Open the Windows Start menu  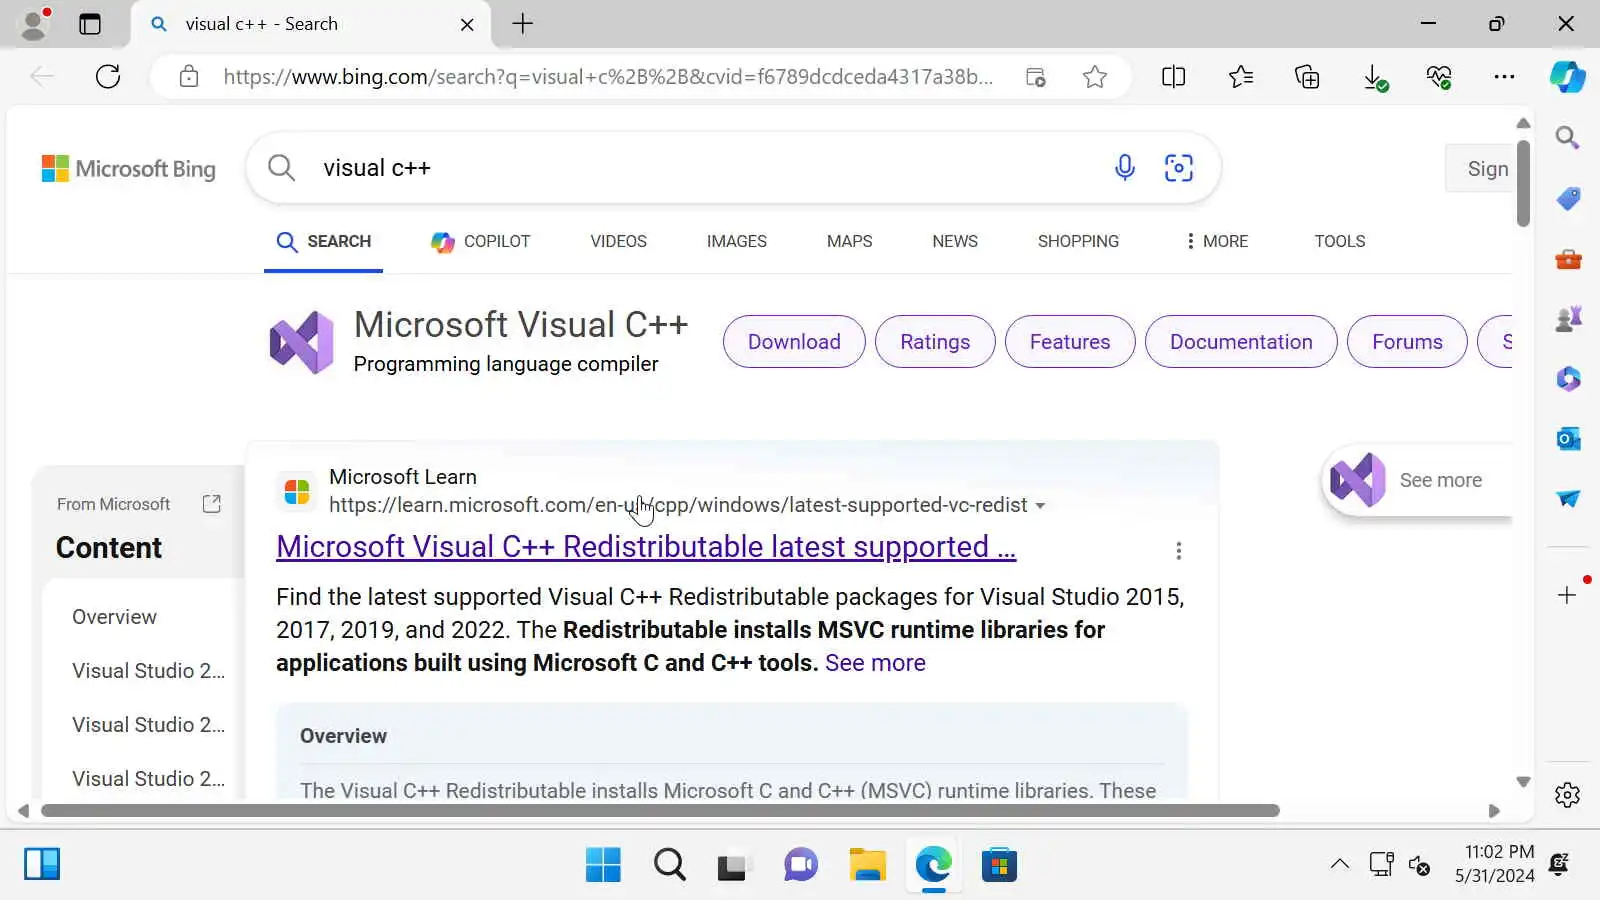pyautogui.click(x=603, y=864)
